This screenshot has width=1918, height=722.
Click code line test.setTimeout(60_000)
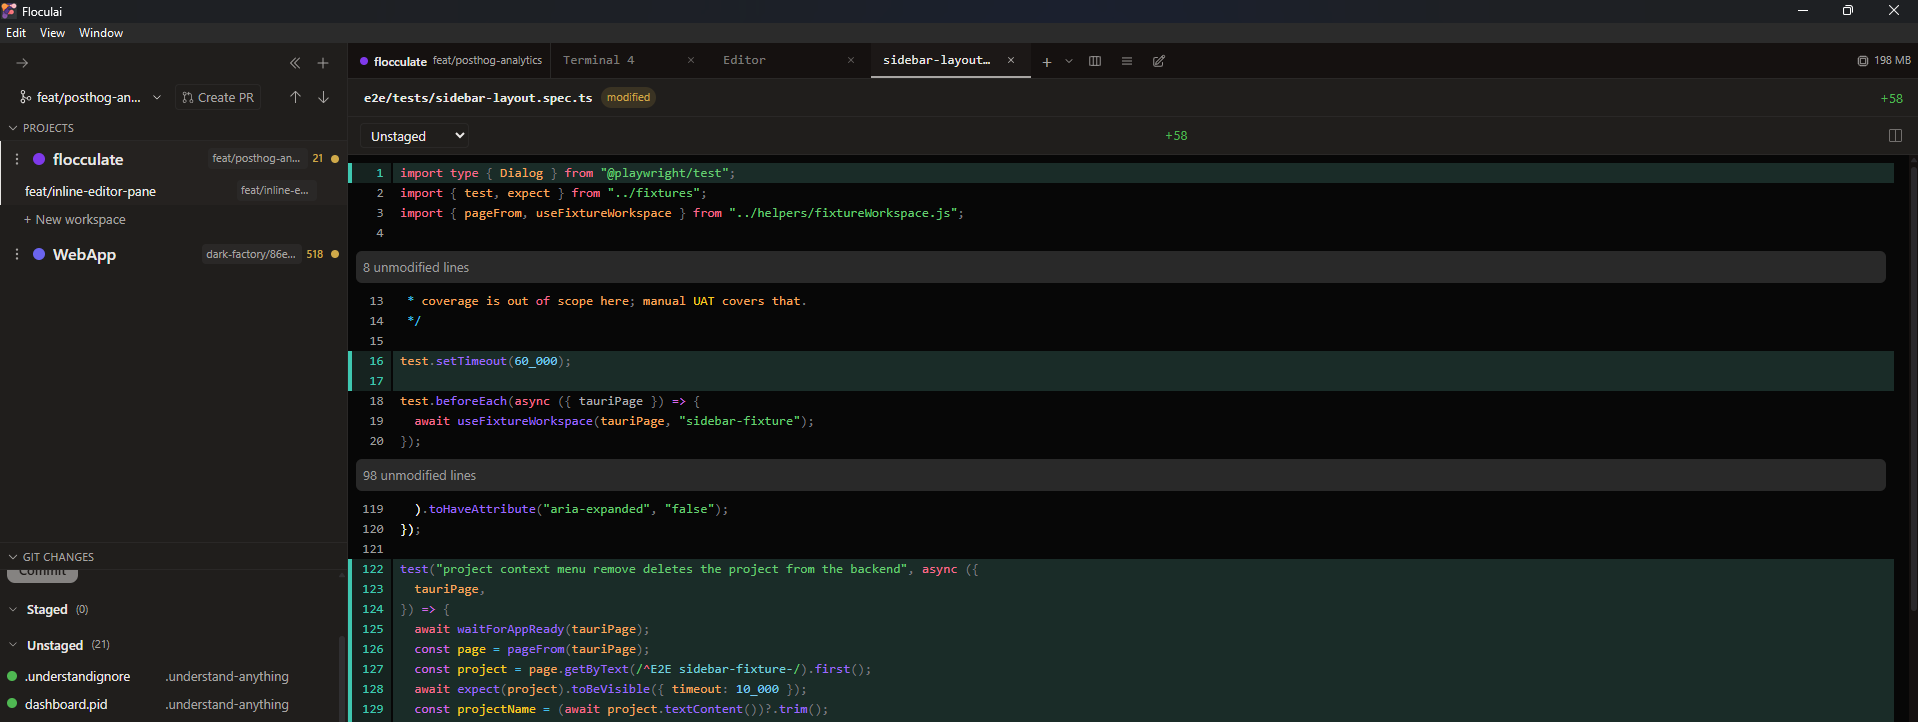[x=486, y=361]
